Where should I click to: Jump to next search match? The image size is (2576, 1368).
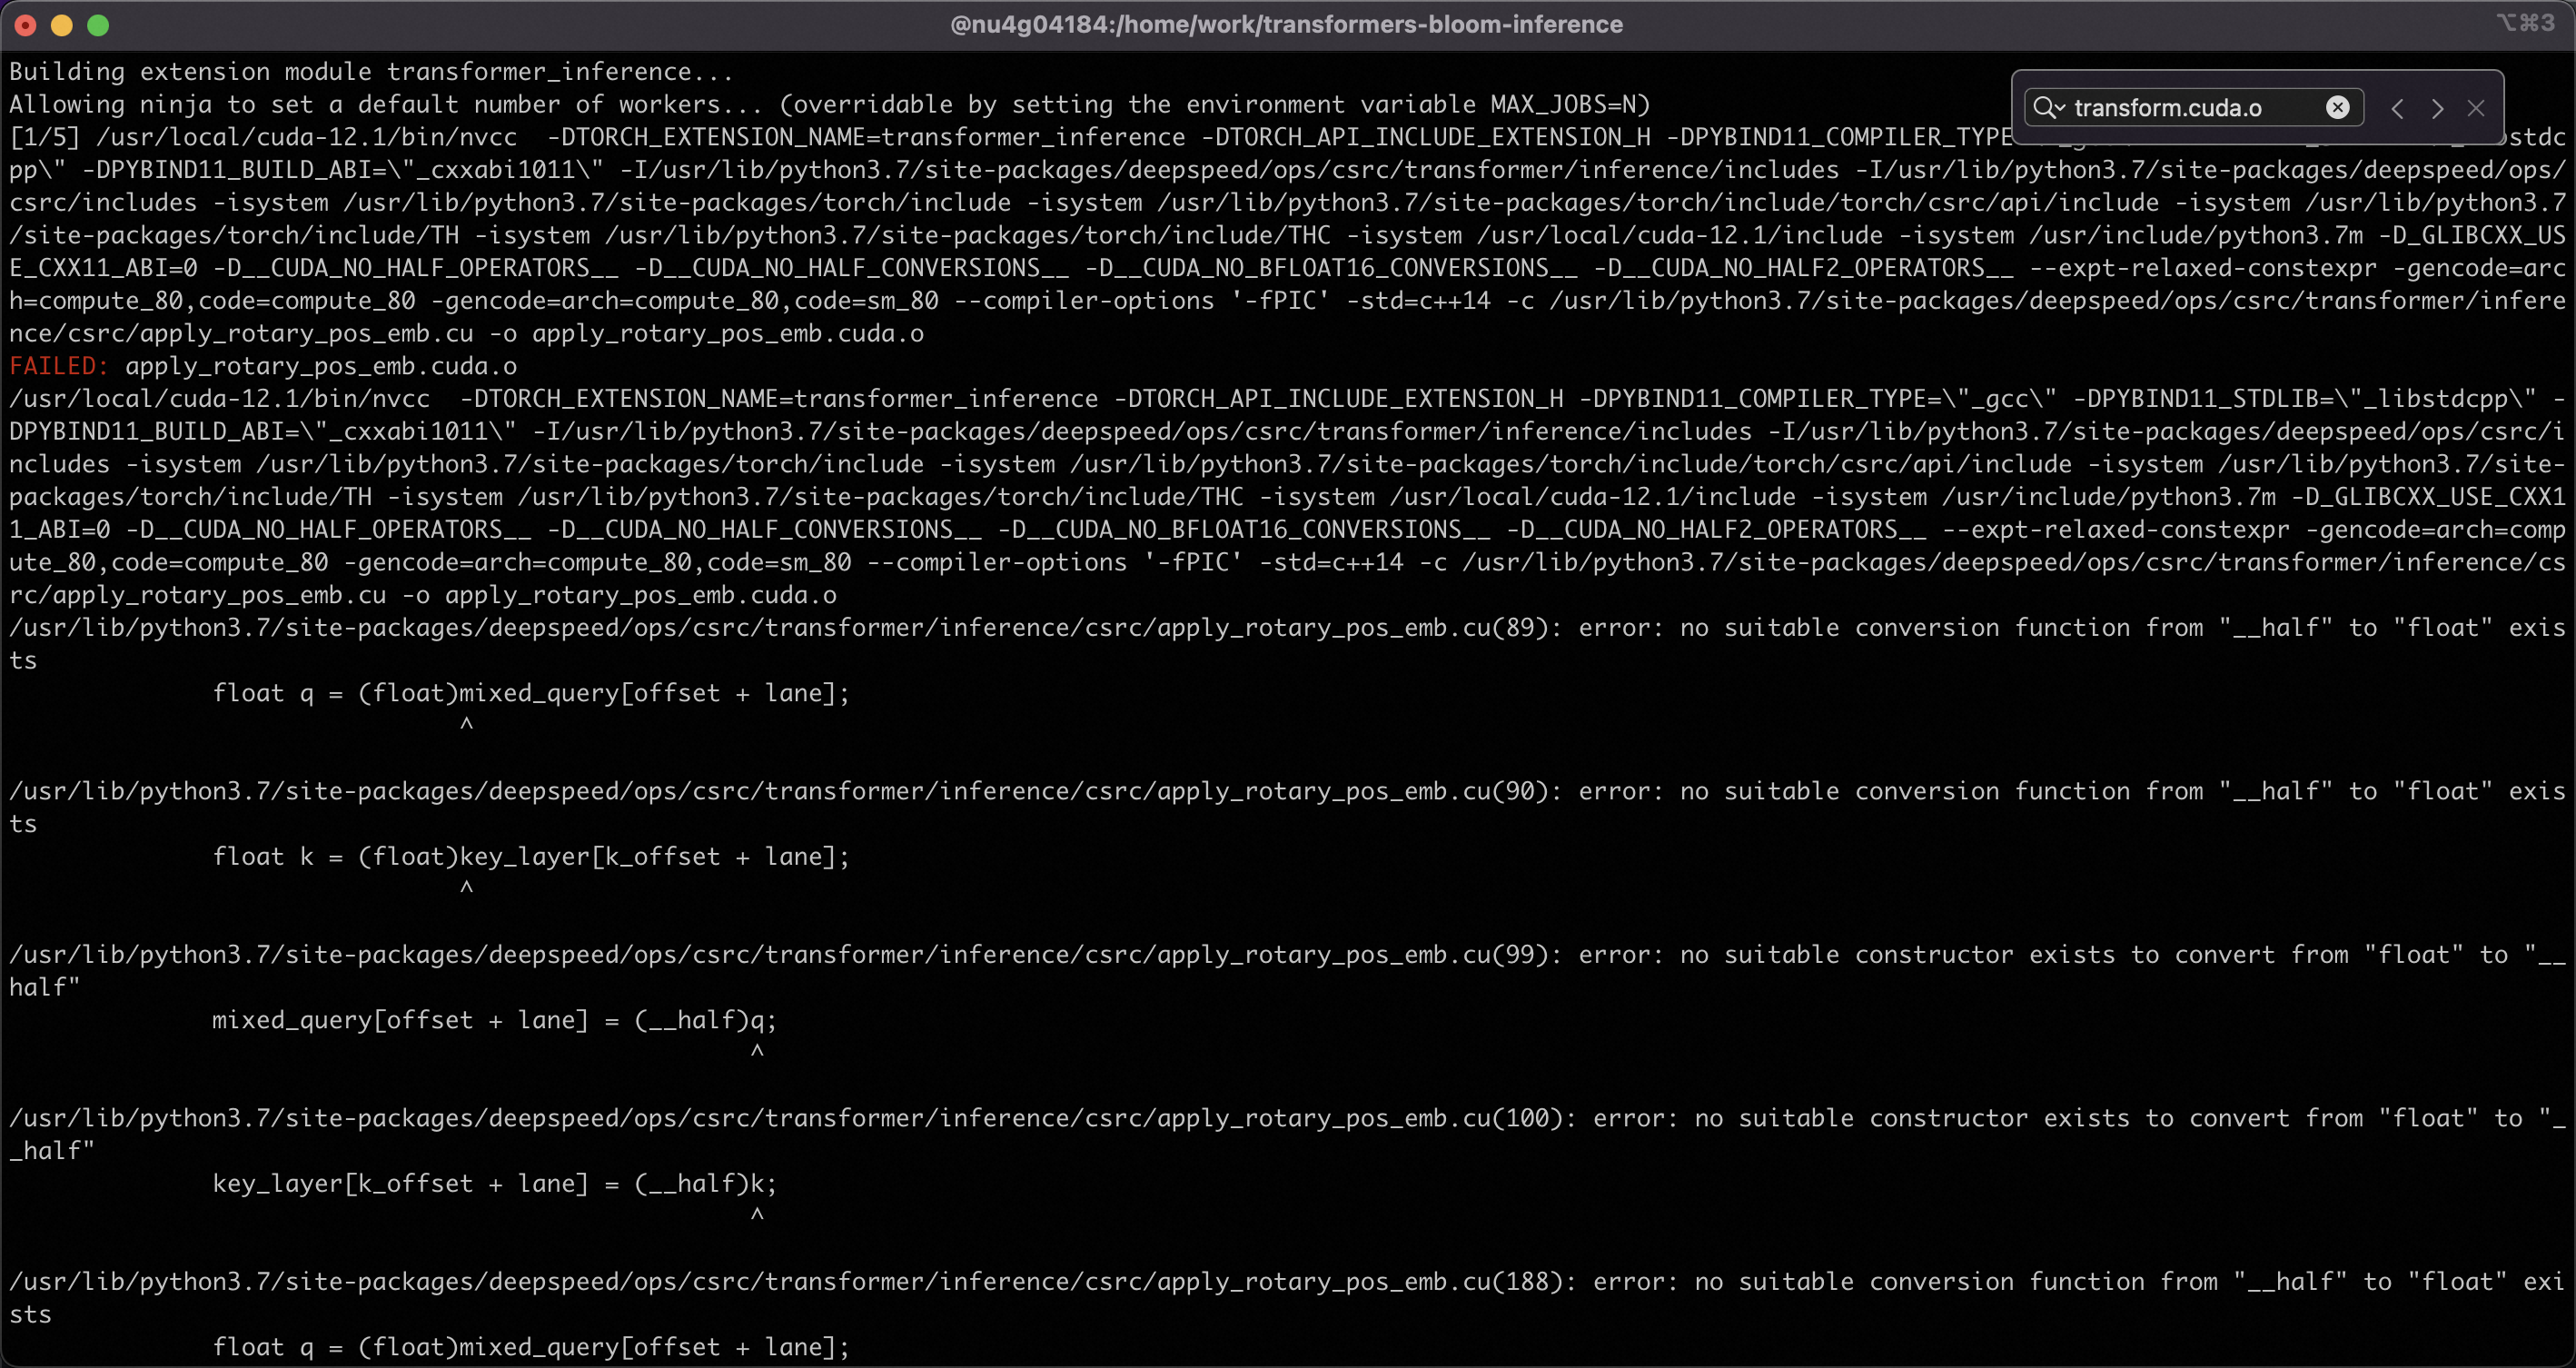pyautogui.click(x=2437, y=108)
